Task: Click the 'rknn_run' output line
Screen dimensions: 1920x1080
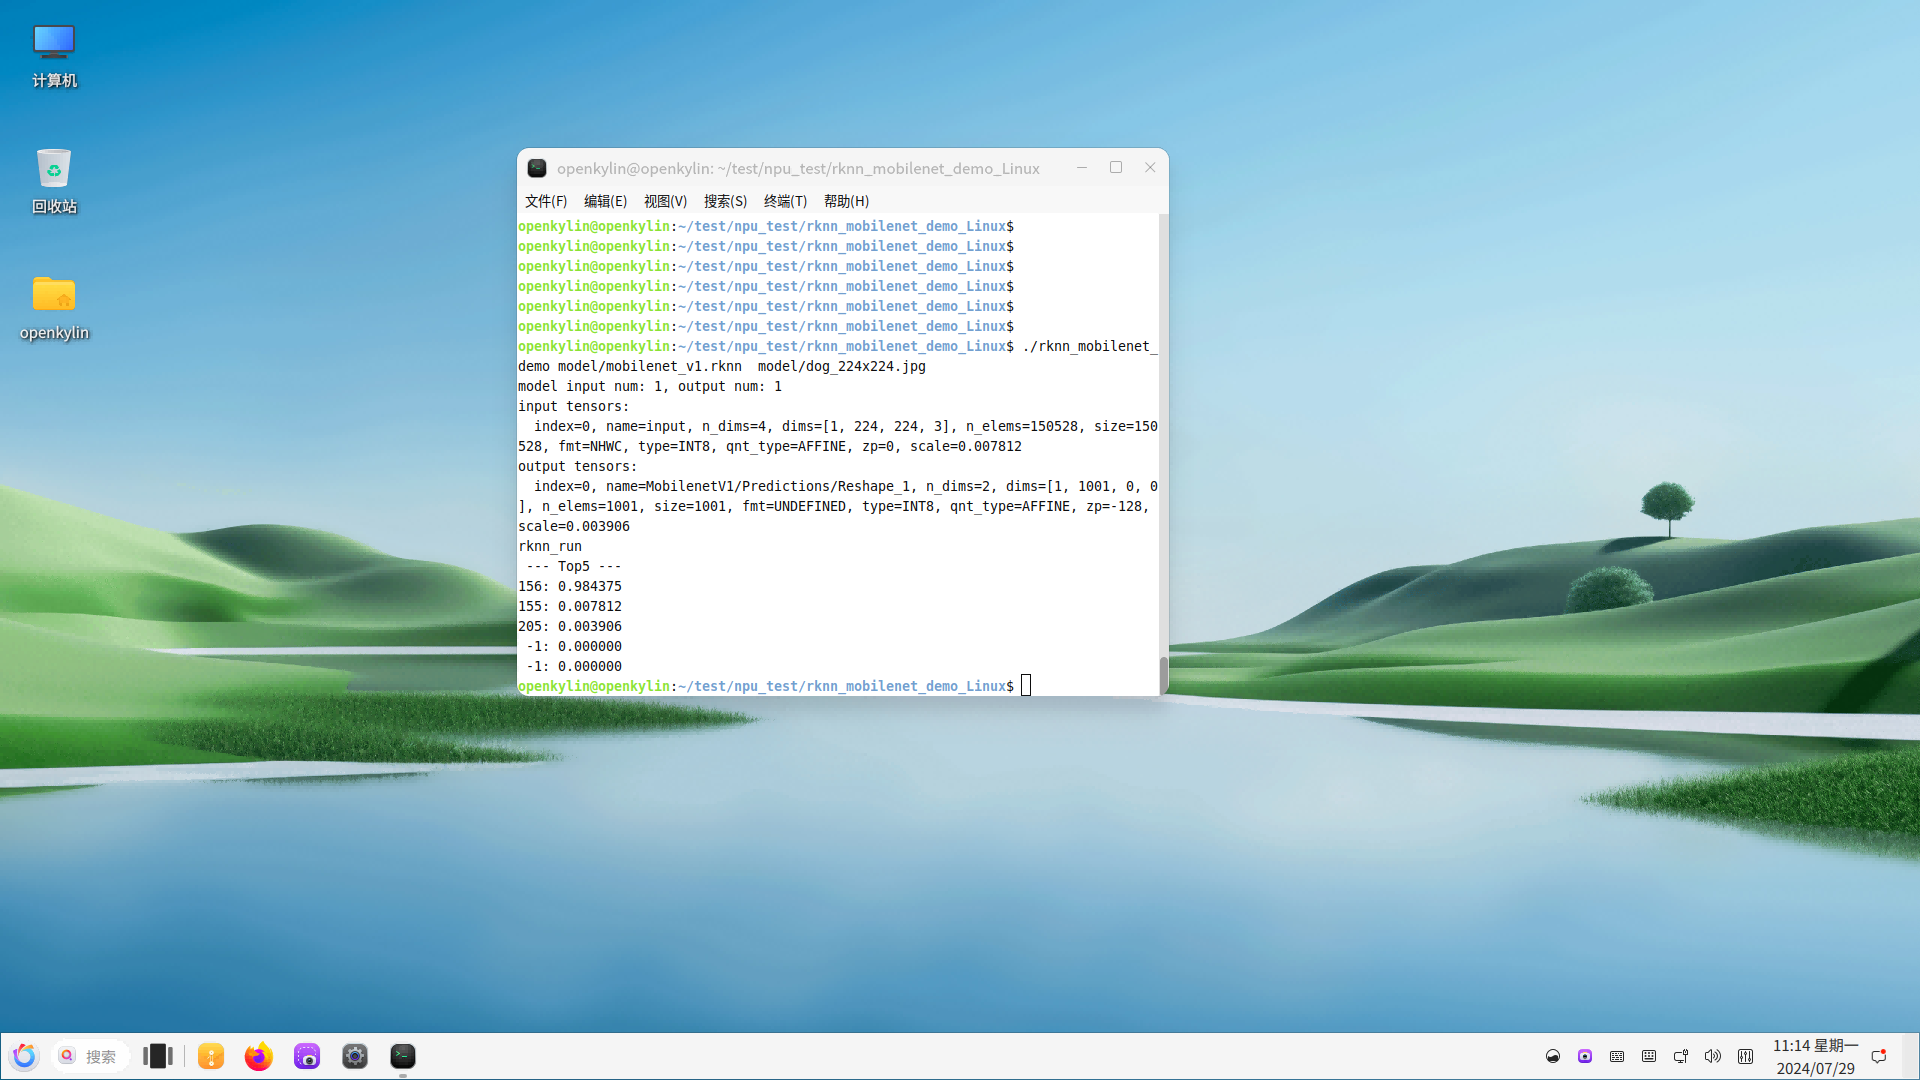Action: point(550,546)
